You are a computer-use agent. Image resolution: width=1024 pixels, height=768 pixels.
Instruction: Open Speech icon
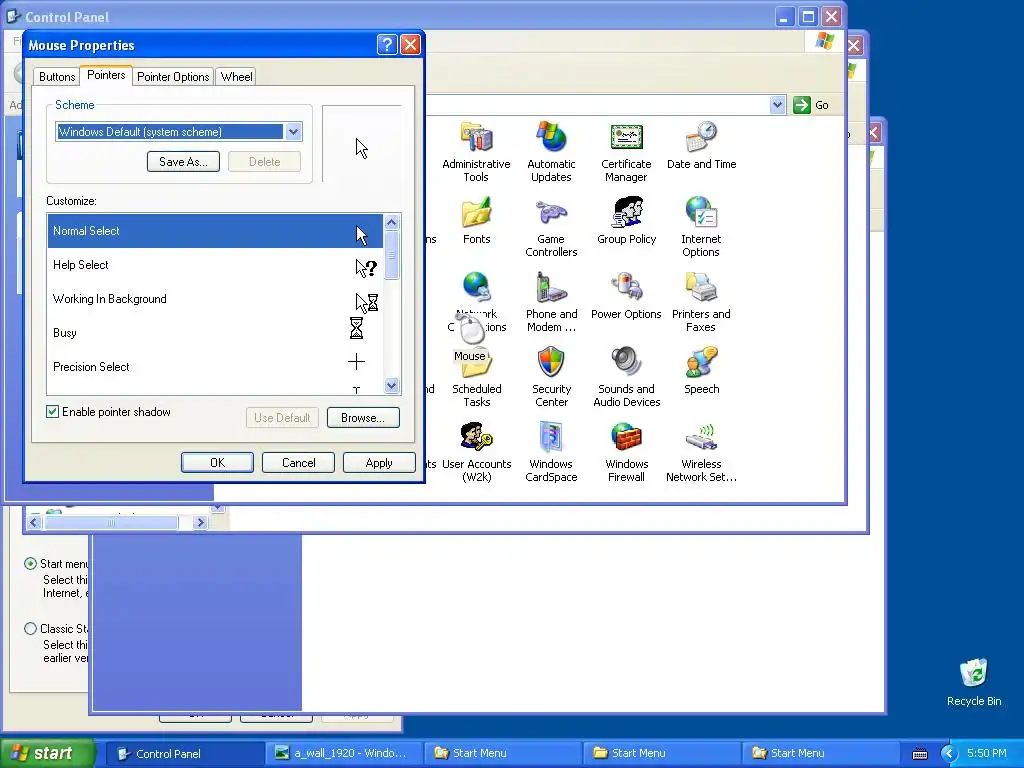[701, 363]
